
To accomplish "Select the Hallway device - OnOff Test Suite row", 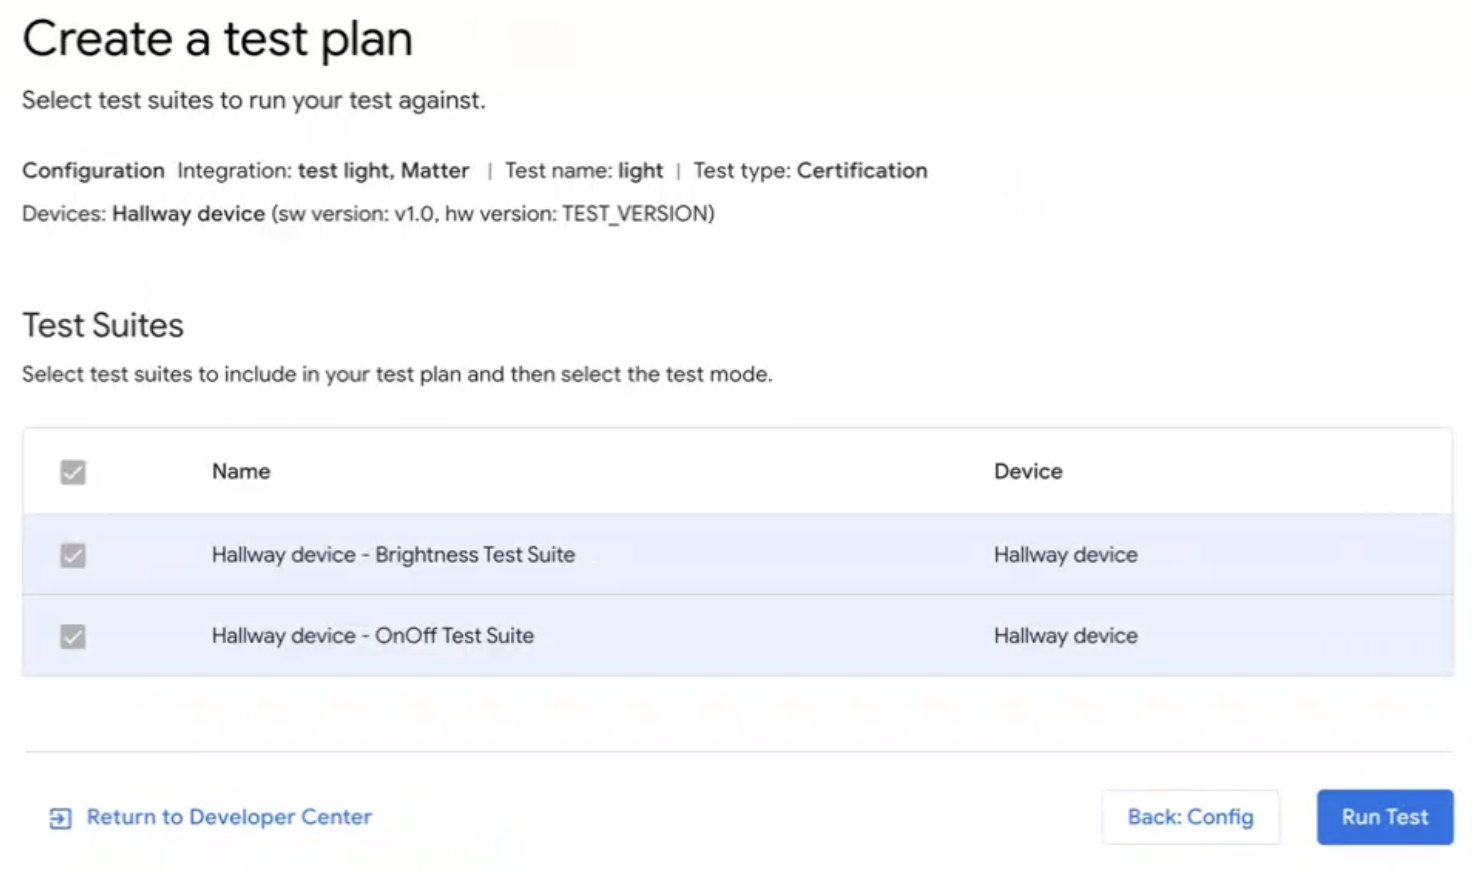I will [372, 636].
